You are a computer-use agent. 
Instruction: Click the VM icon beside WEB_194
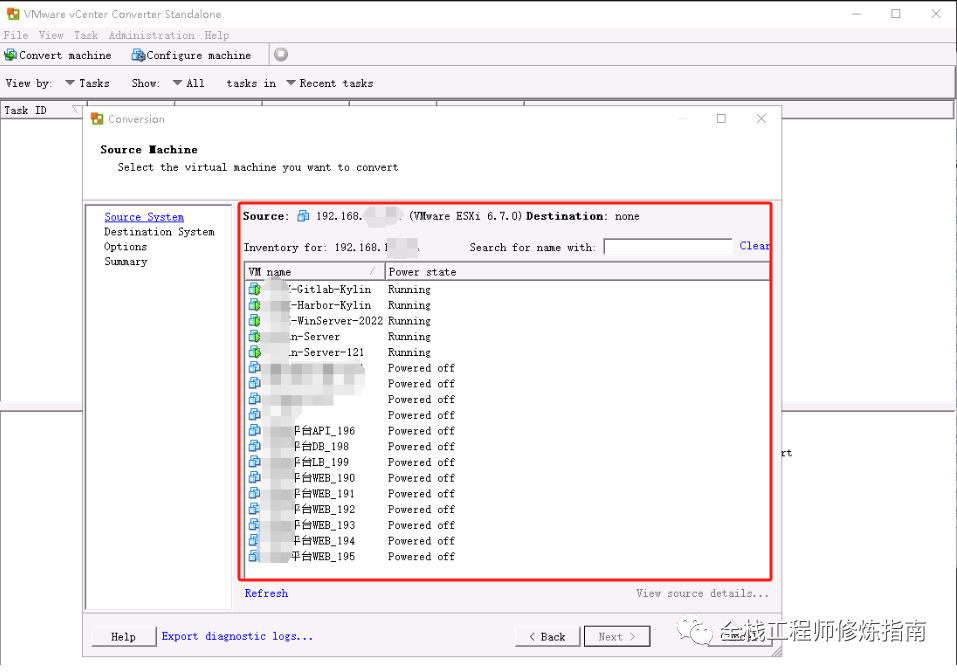point(255,541)
